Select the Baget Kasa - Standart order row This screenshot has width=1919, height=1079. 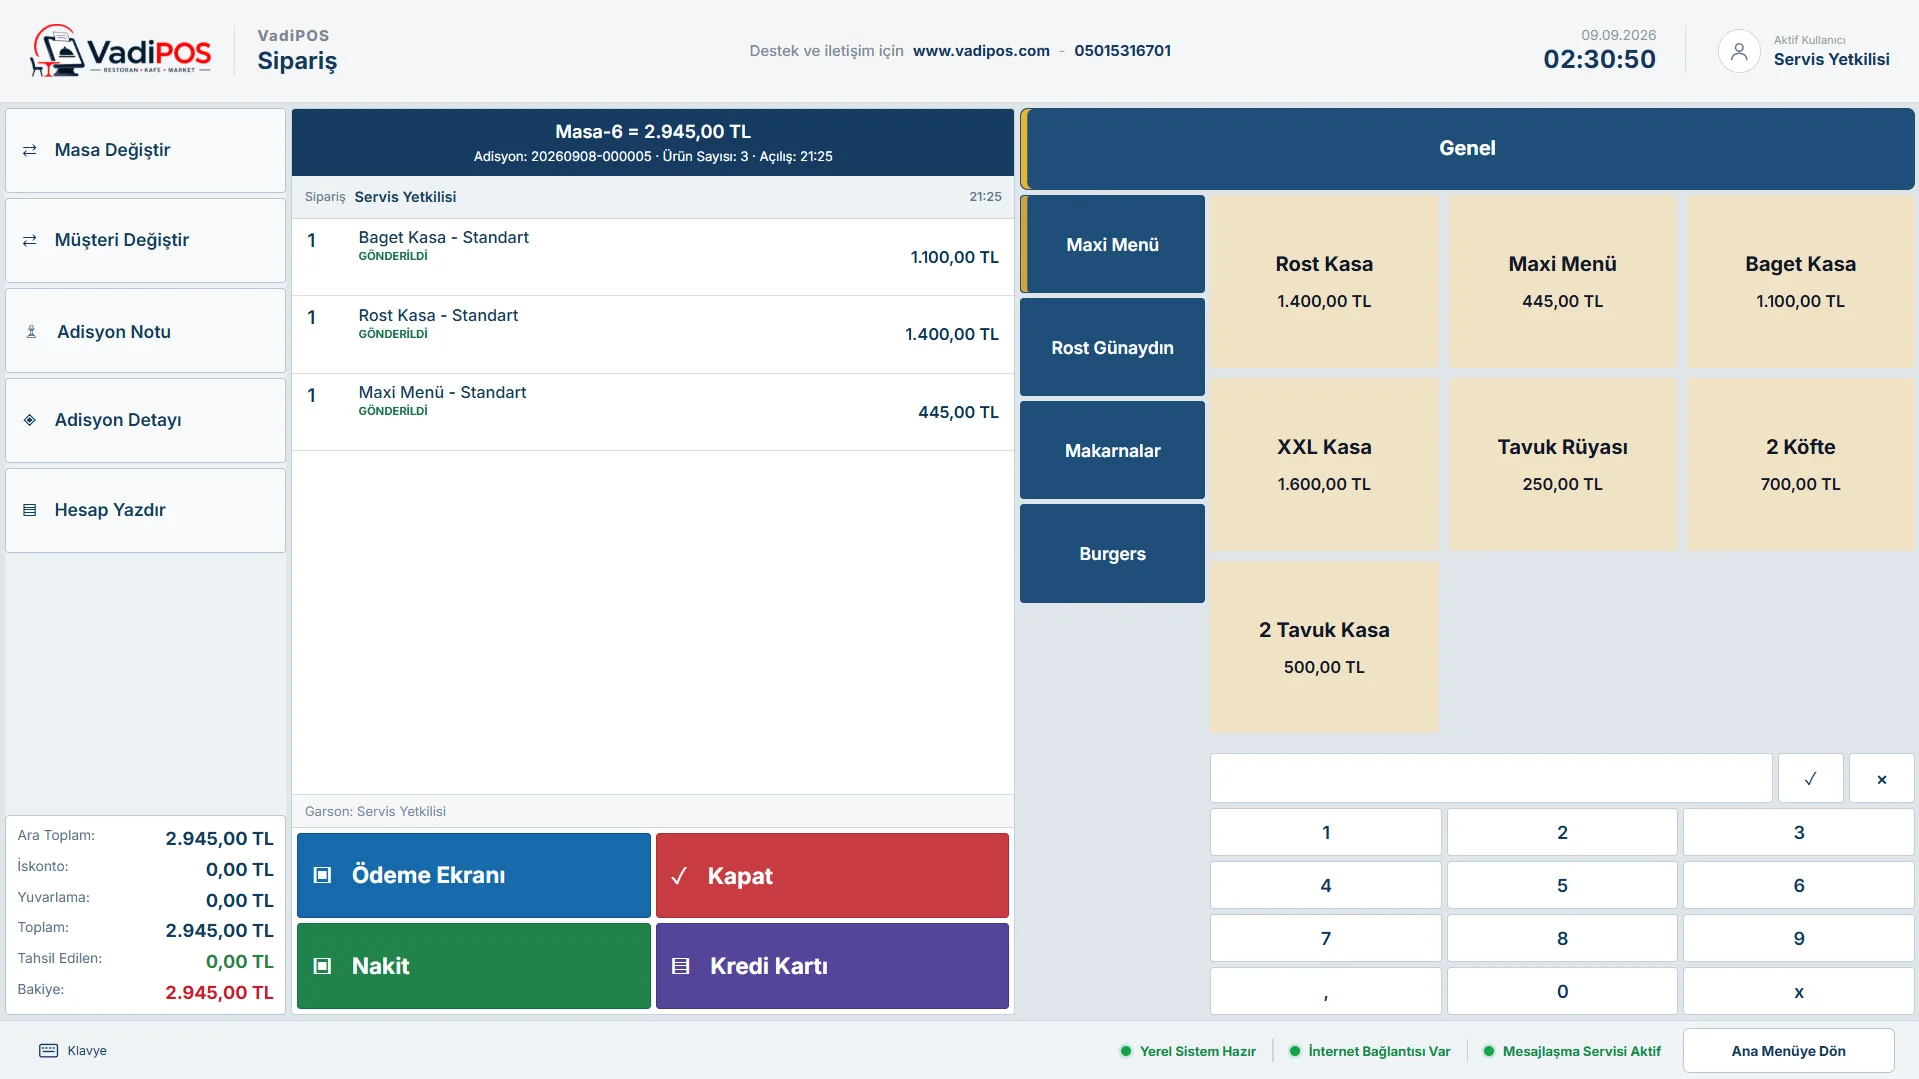(653, 257)
